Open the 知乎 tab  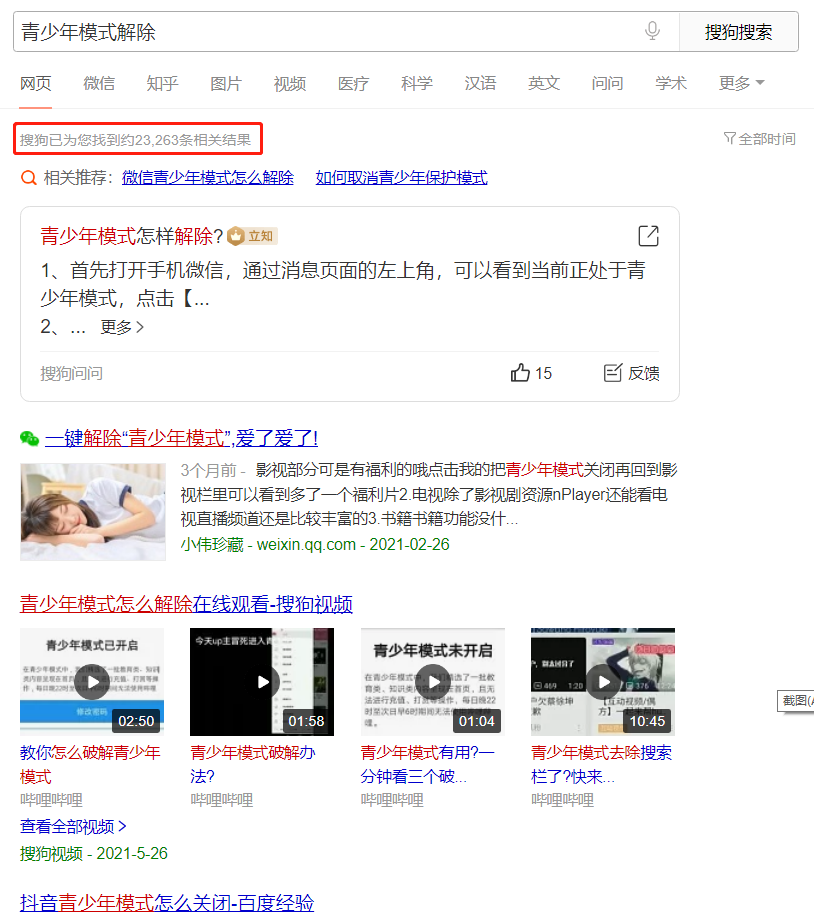coord(163,83)
